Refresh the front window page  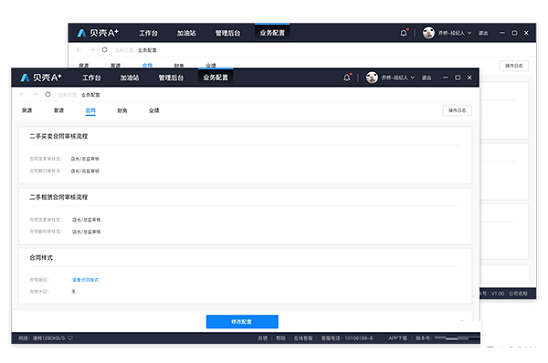coord(48,95)
